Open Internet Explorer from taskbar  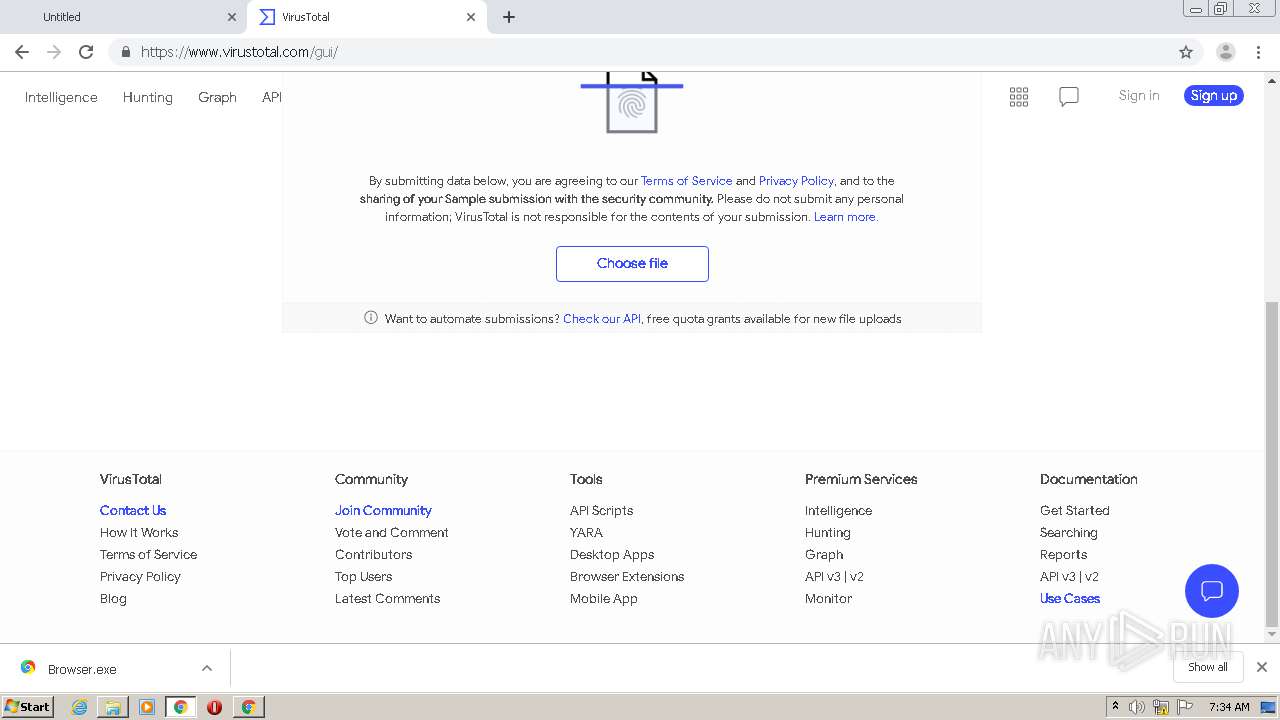(79, 707)
